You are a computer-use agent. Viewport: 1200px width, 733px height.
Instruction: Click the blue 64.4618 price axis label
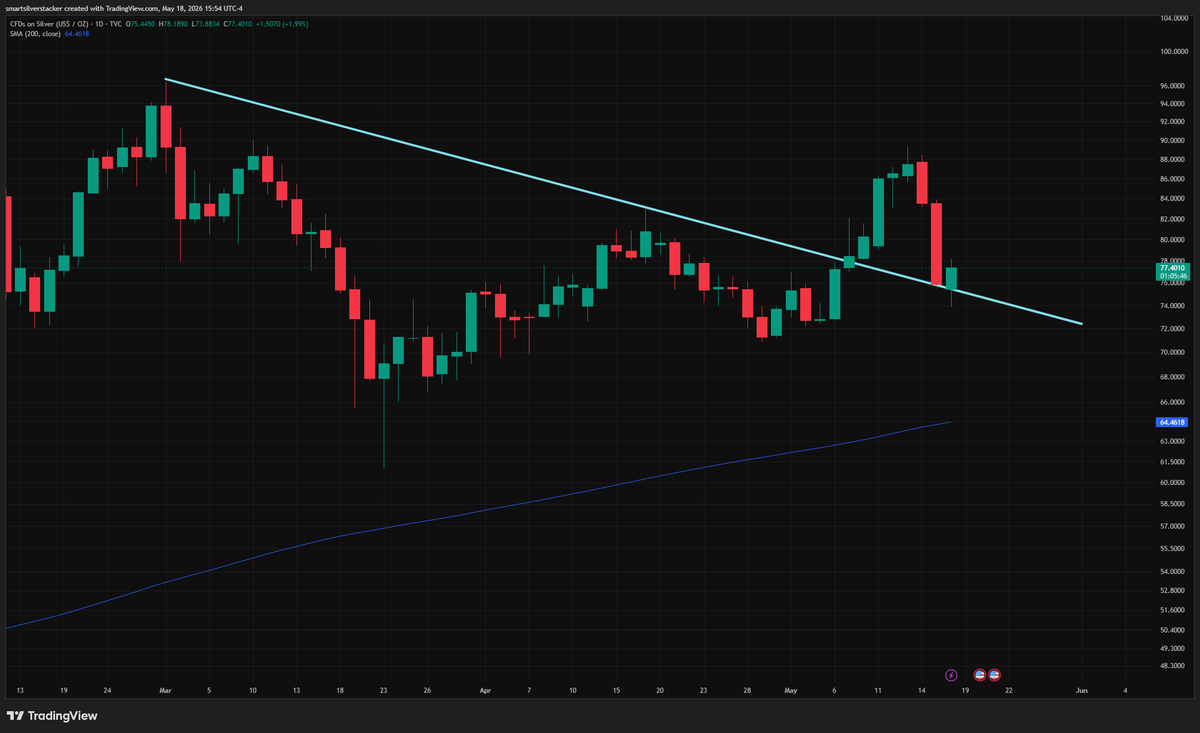1171,422
